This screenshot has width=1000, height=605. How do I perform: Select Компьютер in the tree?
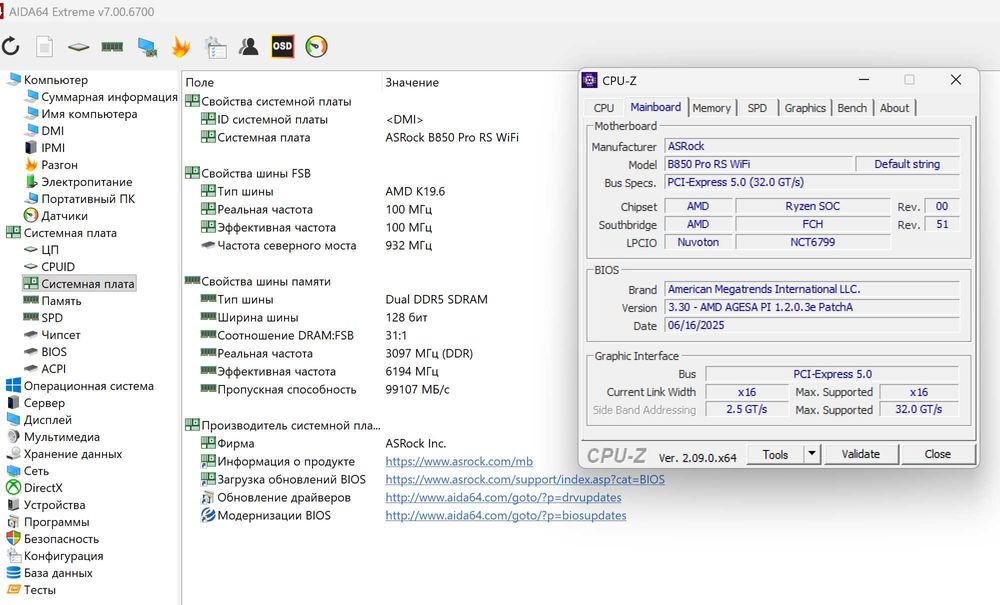click(55, 80)
